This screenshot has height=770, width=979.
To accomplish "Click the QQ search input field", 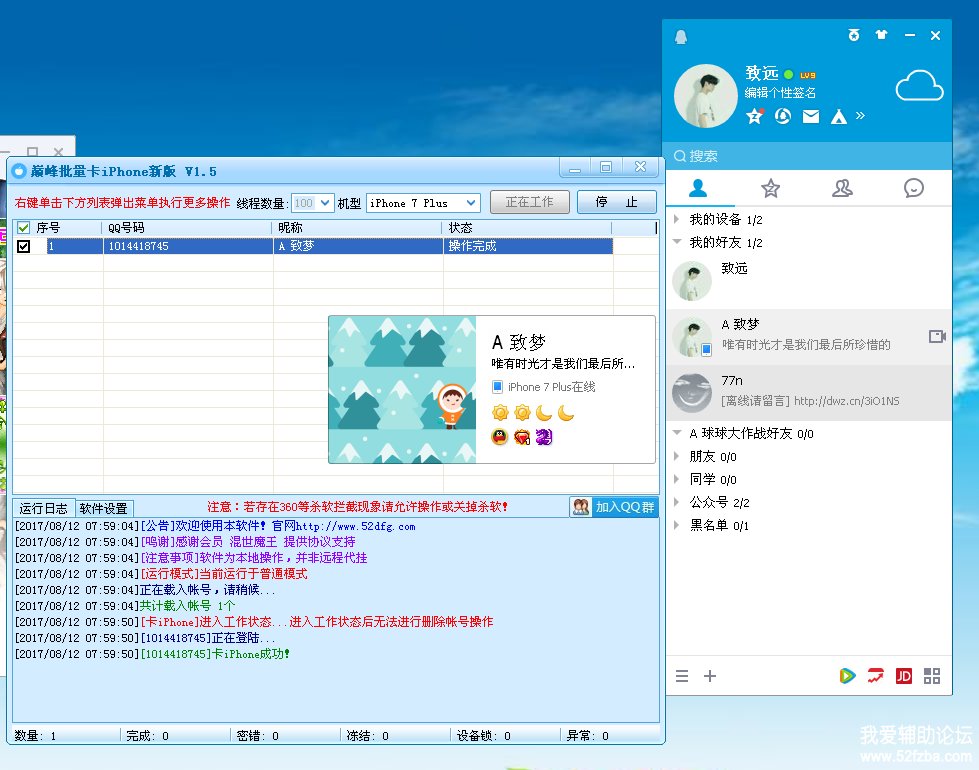I will pyautogui.click(x=809, y=155).
